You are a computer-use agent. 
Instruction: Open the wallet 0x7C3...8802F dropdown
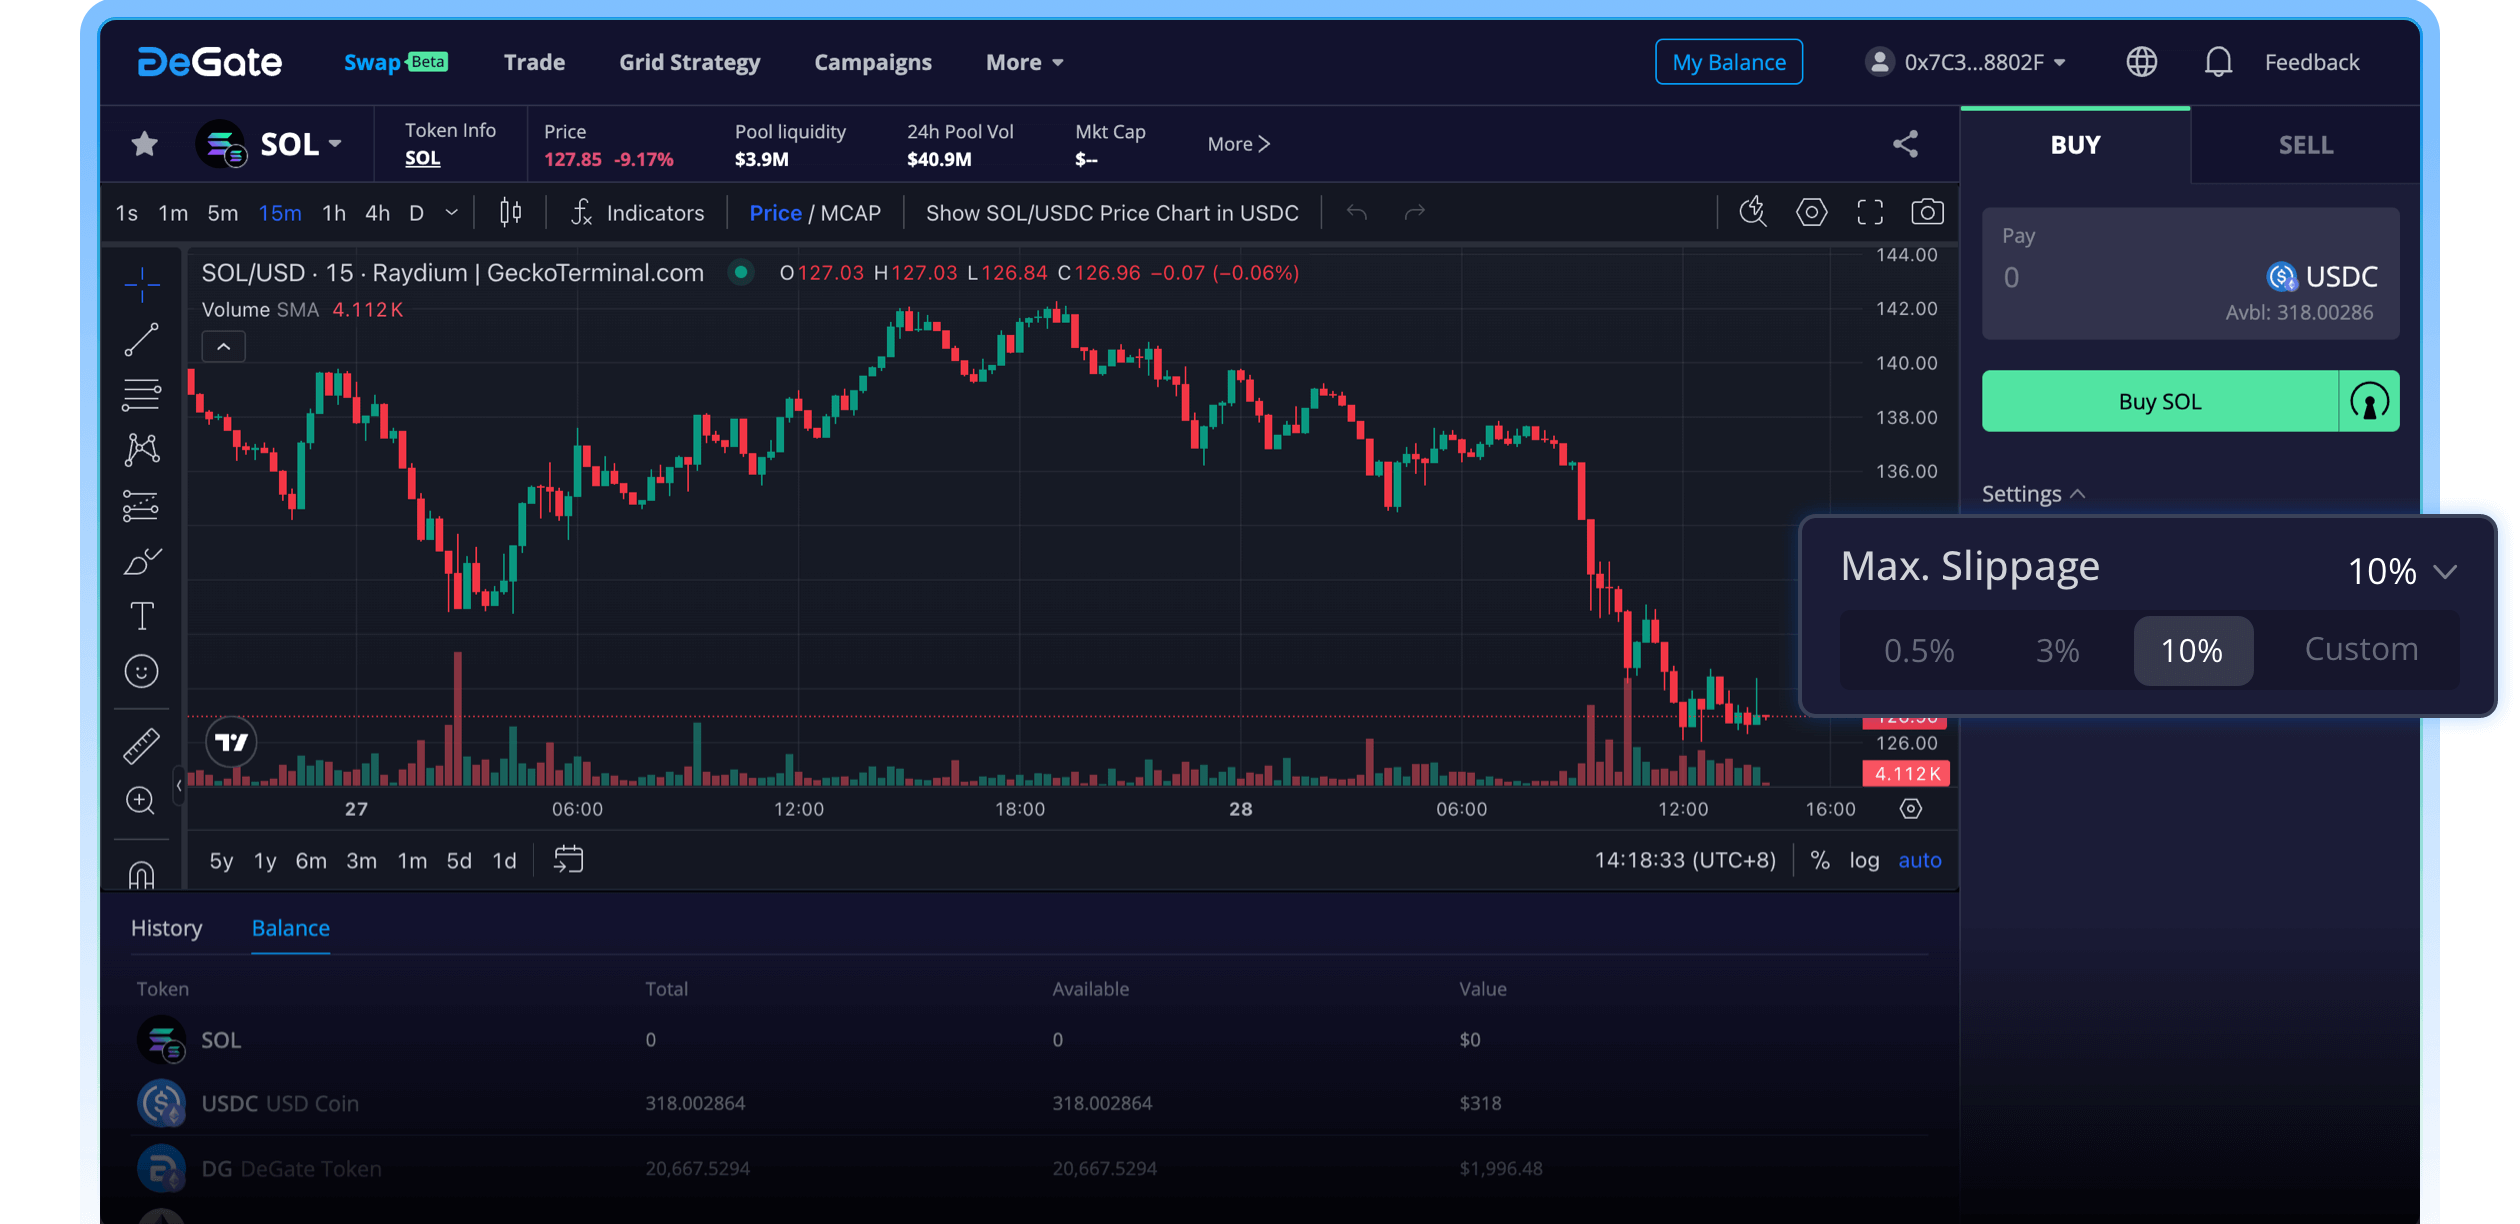pyautogui.click(x=1966, y=62)
